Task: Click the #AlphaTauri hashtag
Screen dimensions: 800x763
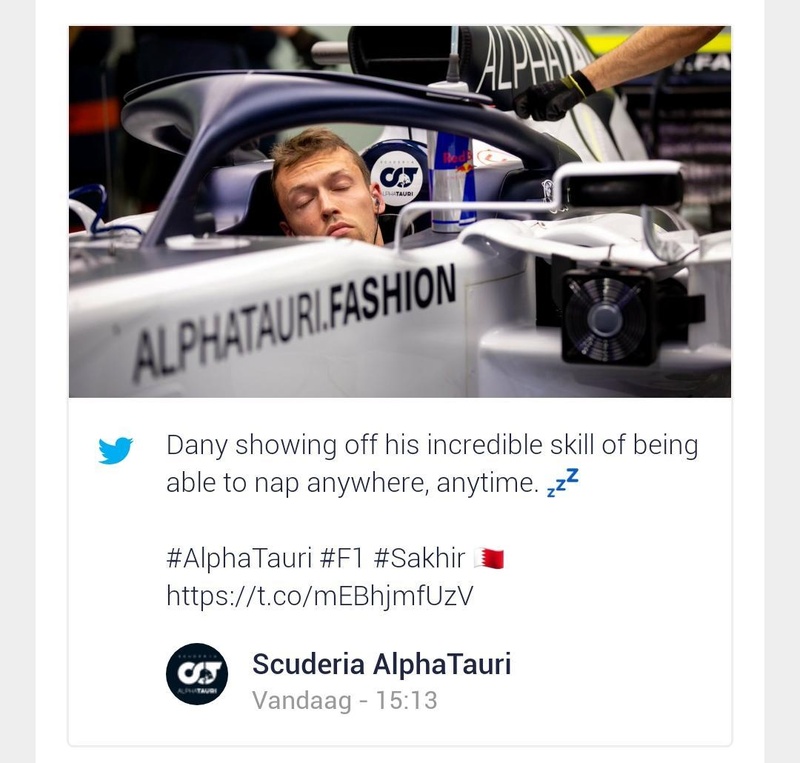Action: click(239, 558)
